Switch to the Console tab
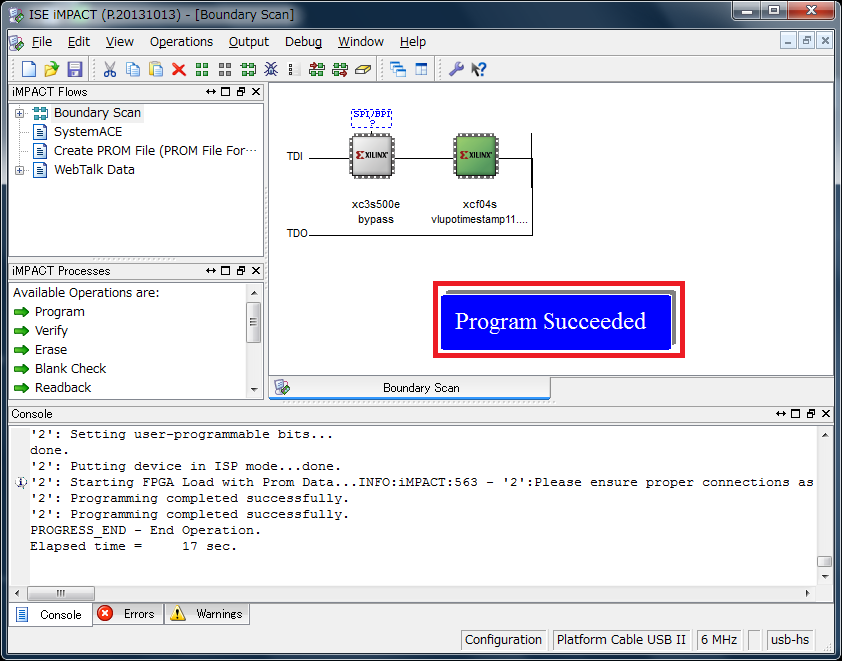This screenshot has width=842, height=661. coord(50,615)
